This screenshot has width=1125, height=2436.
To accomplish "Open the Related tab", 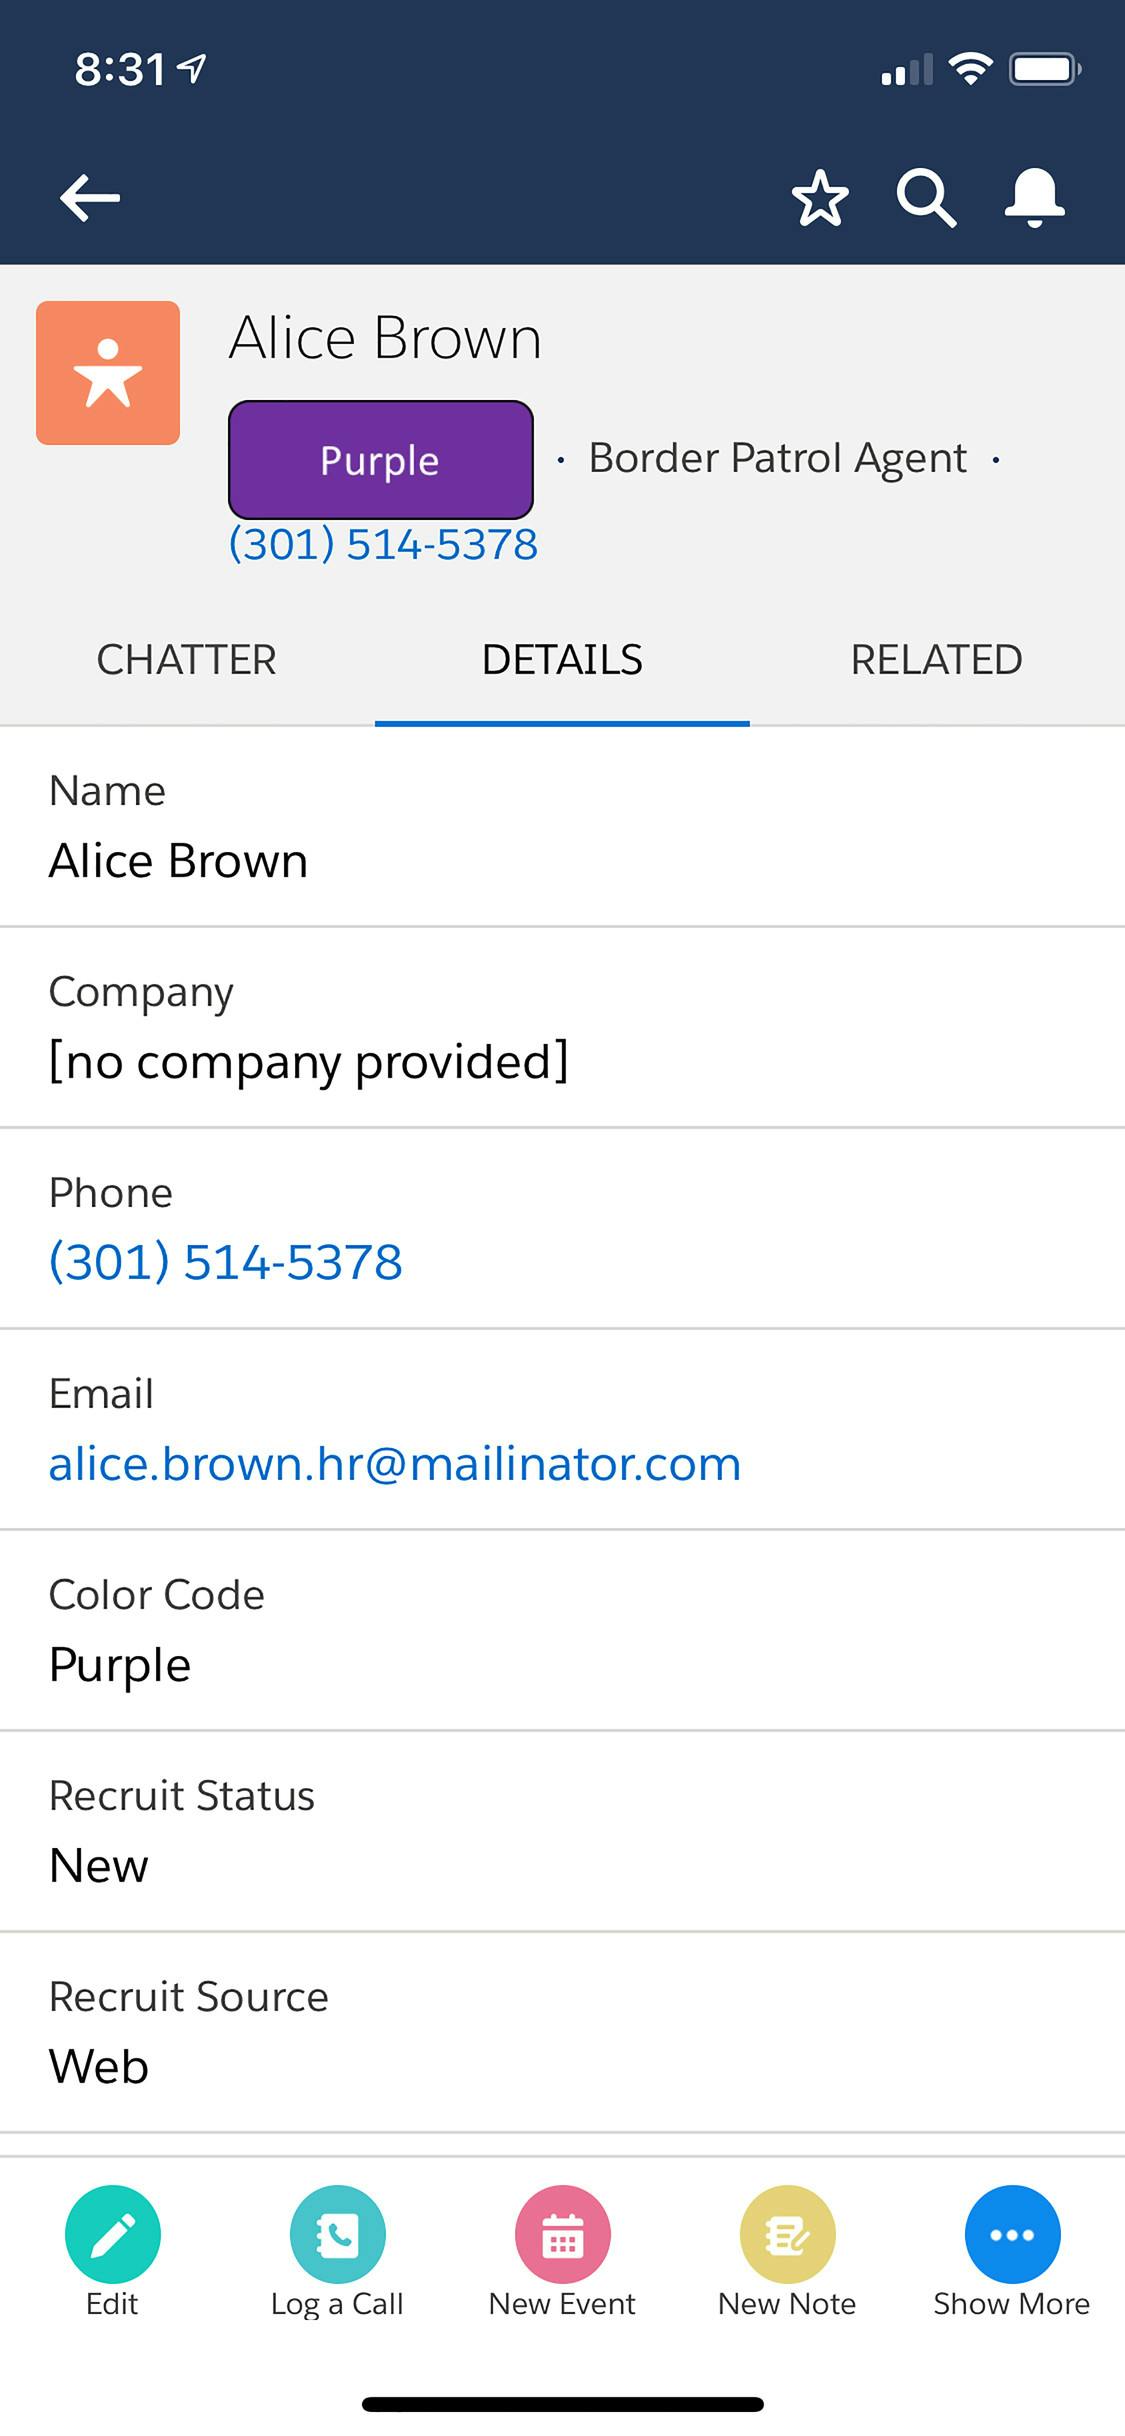I will point(936,660).
